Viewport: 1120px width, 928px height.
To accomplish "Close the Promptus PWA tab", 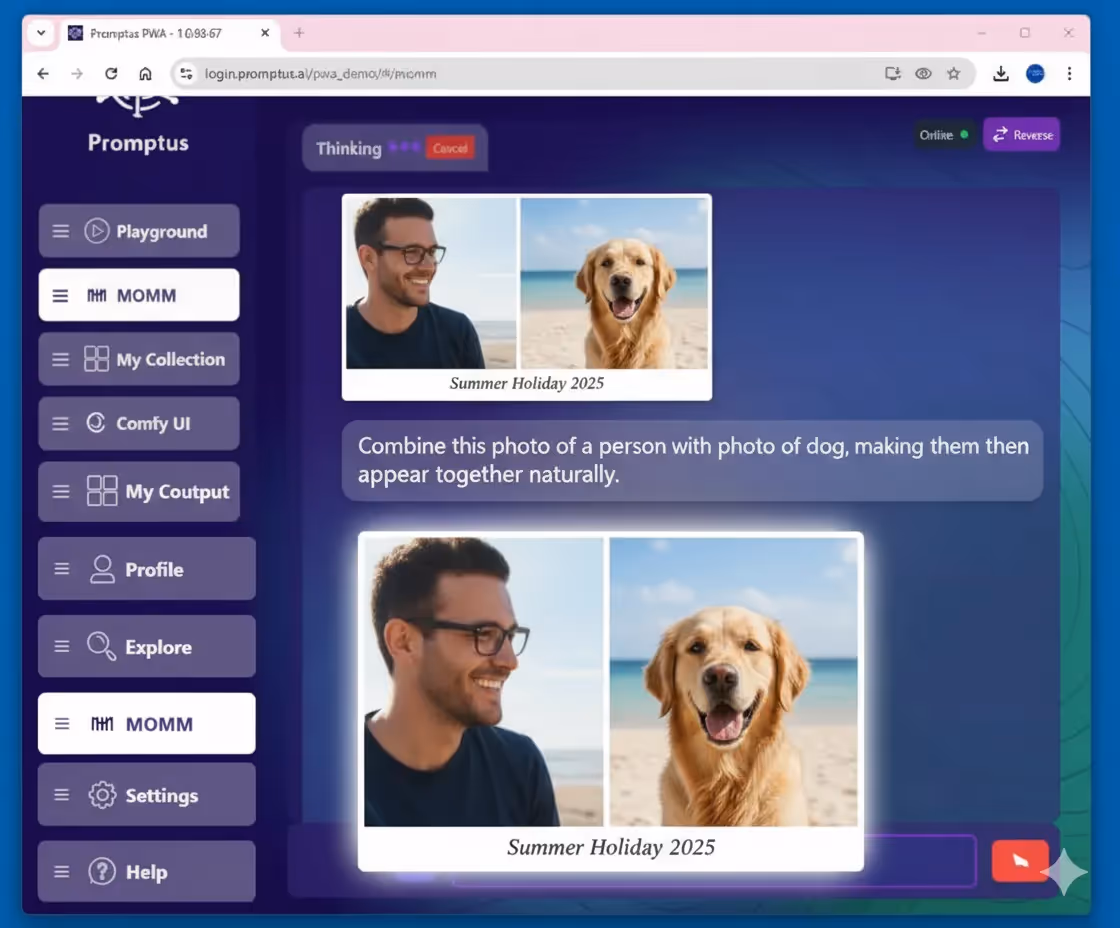I will pos(265,33).
